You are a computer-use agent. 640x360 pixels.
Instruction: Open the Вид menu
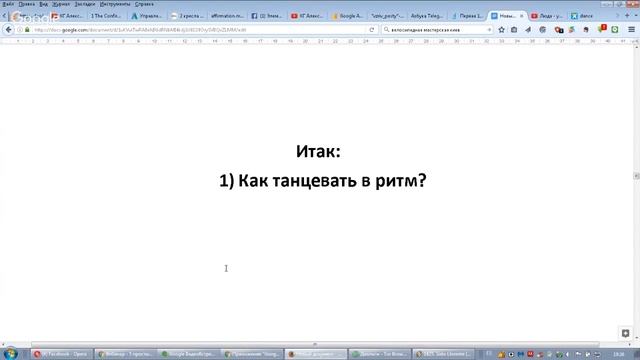(x=43, y=4)
